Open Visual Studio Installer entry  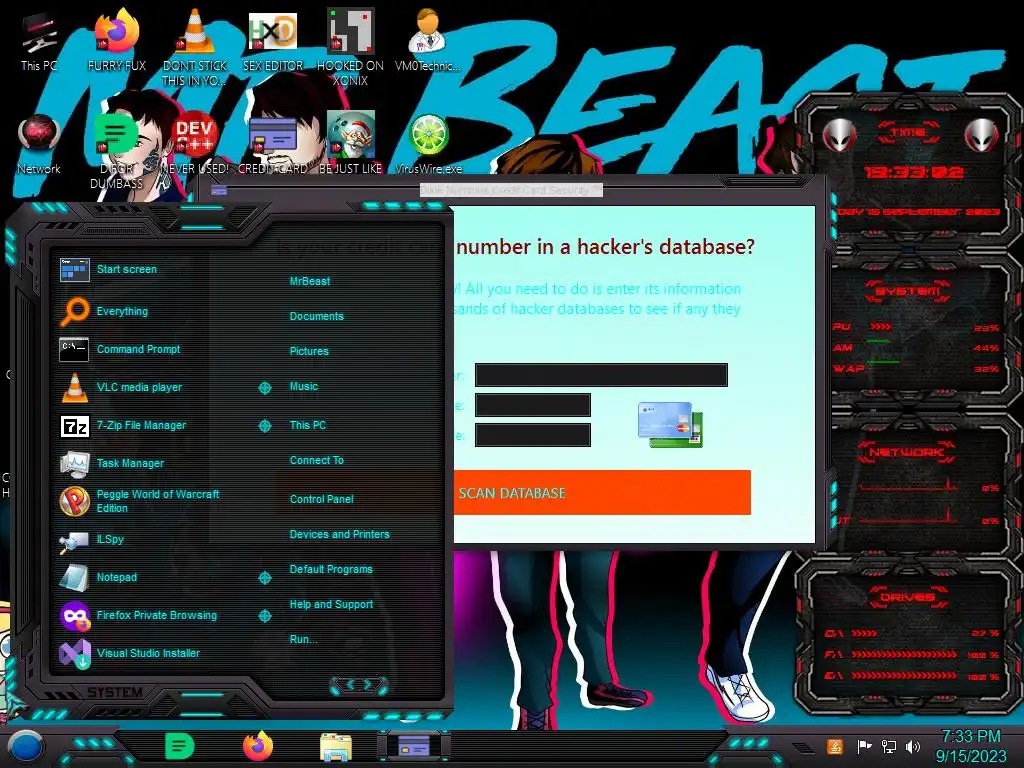(148, 653)
